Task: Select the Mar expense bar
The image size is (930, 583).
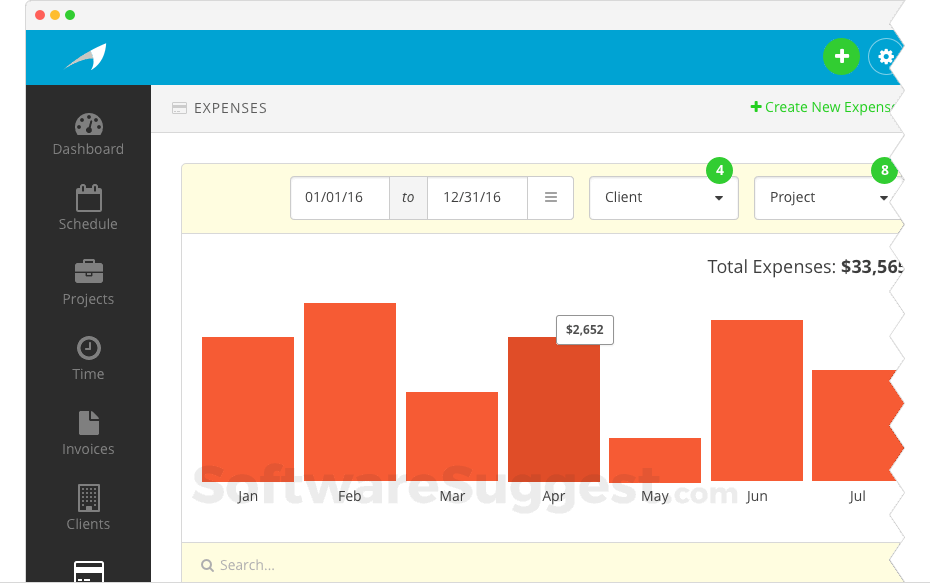Action: coord(452,437)
